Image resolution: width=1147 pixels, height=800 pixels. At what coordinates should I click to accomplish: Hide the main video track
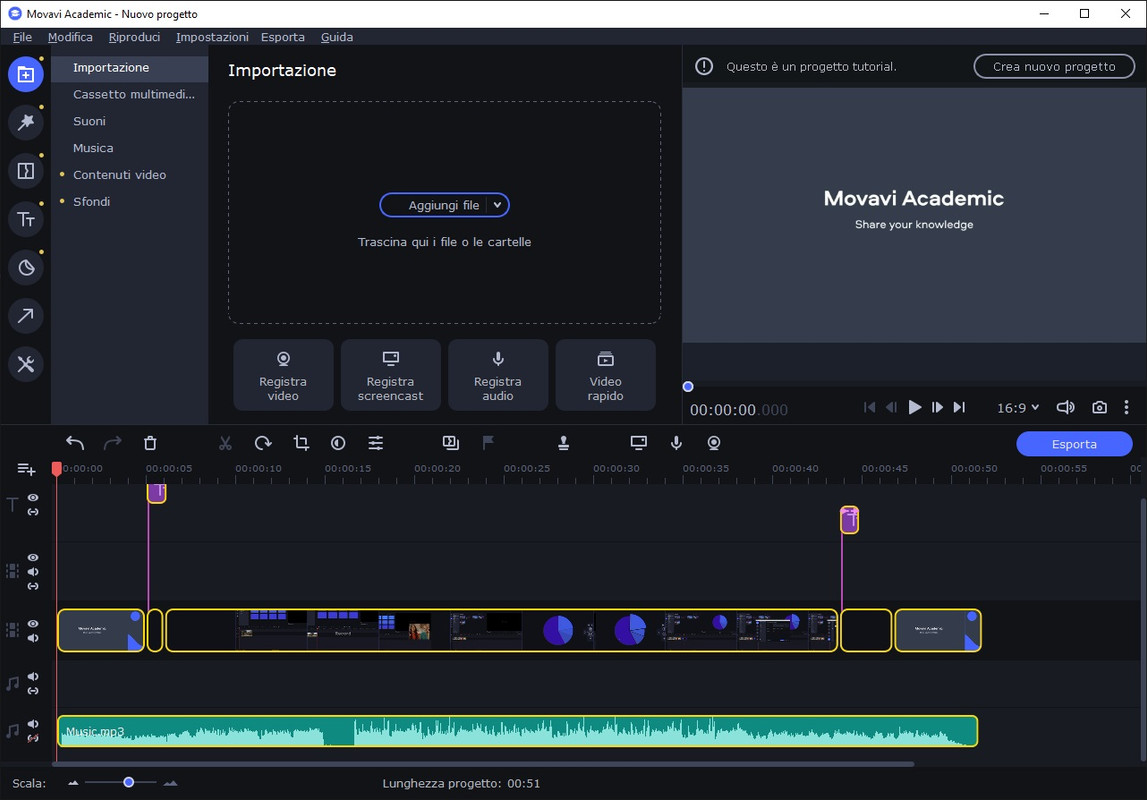[x=33, y=624]
